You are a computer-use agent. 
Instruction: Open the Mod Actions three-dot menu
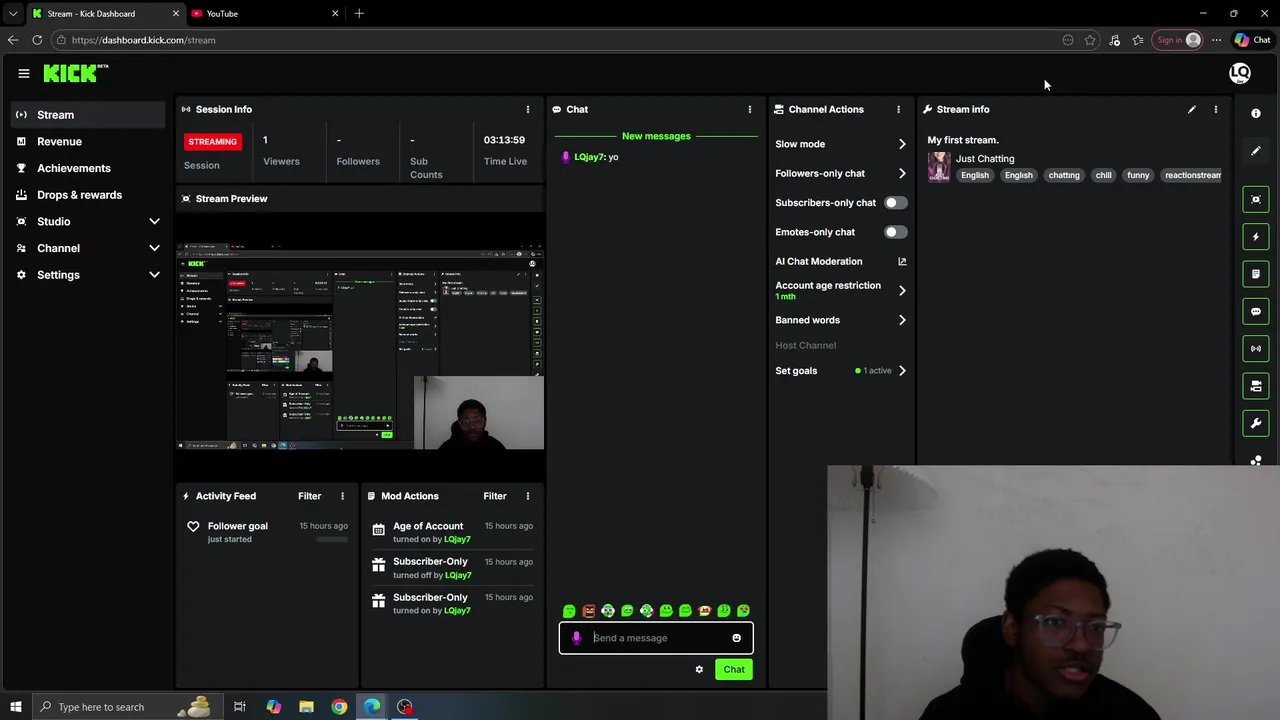coord(528,496)
